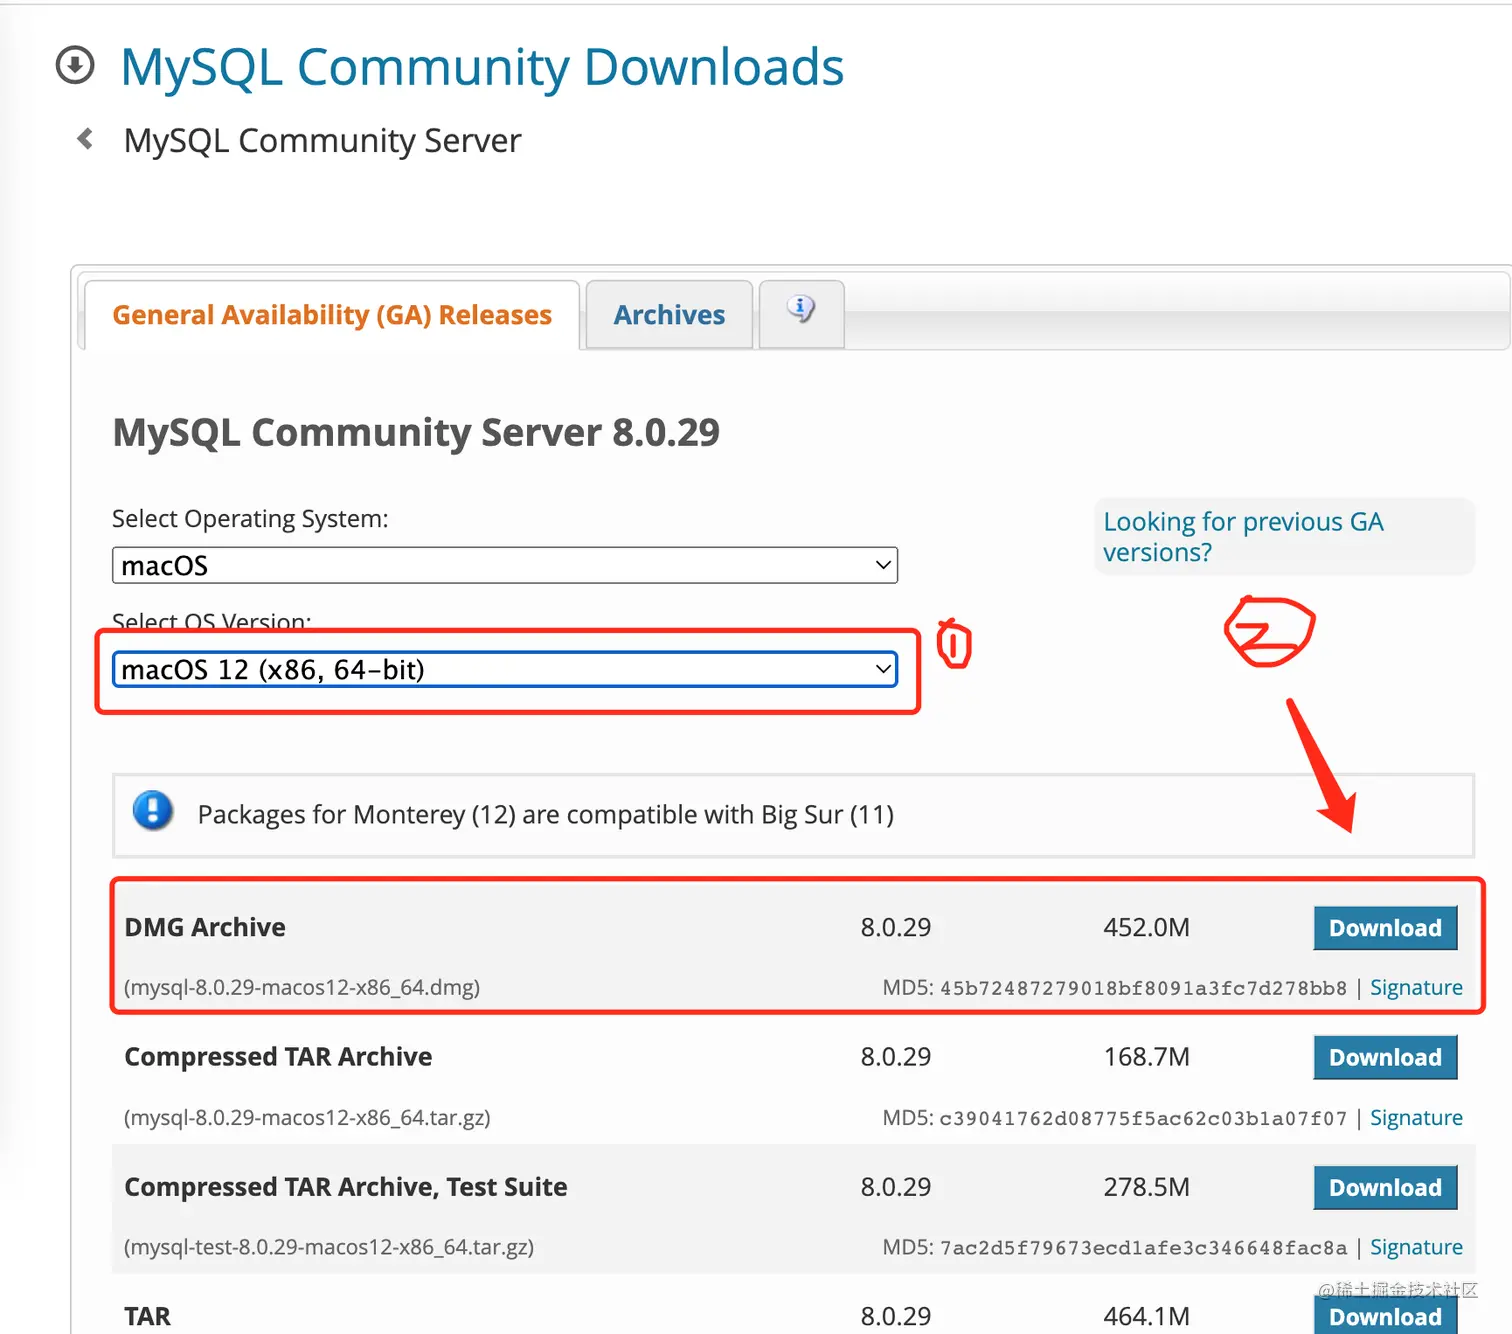Click the 278.5M size value

1146,1187
